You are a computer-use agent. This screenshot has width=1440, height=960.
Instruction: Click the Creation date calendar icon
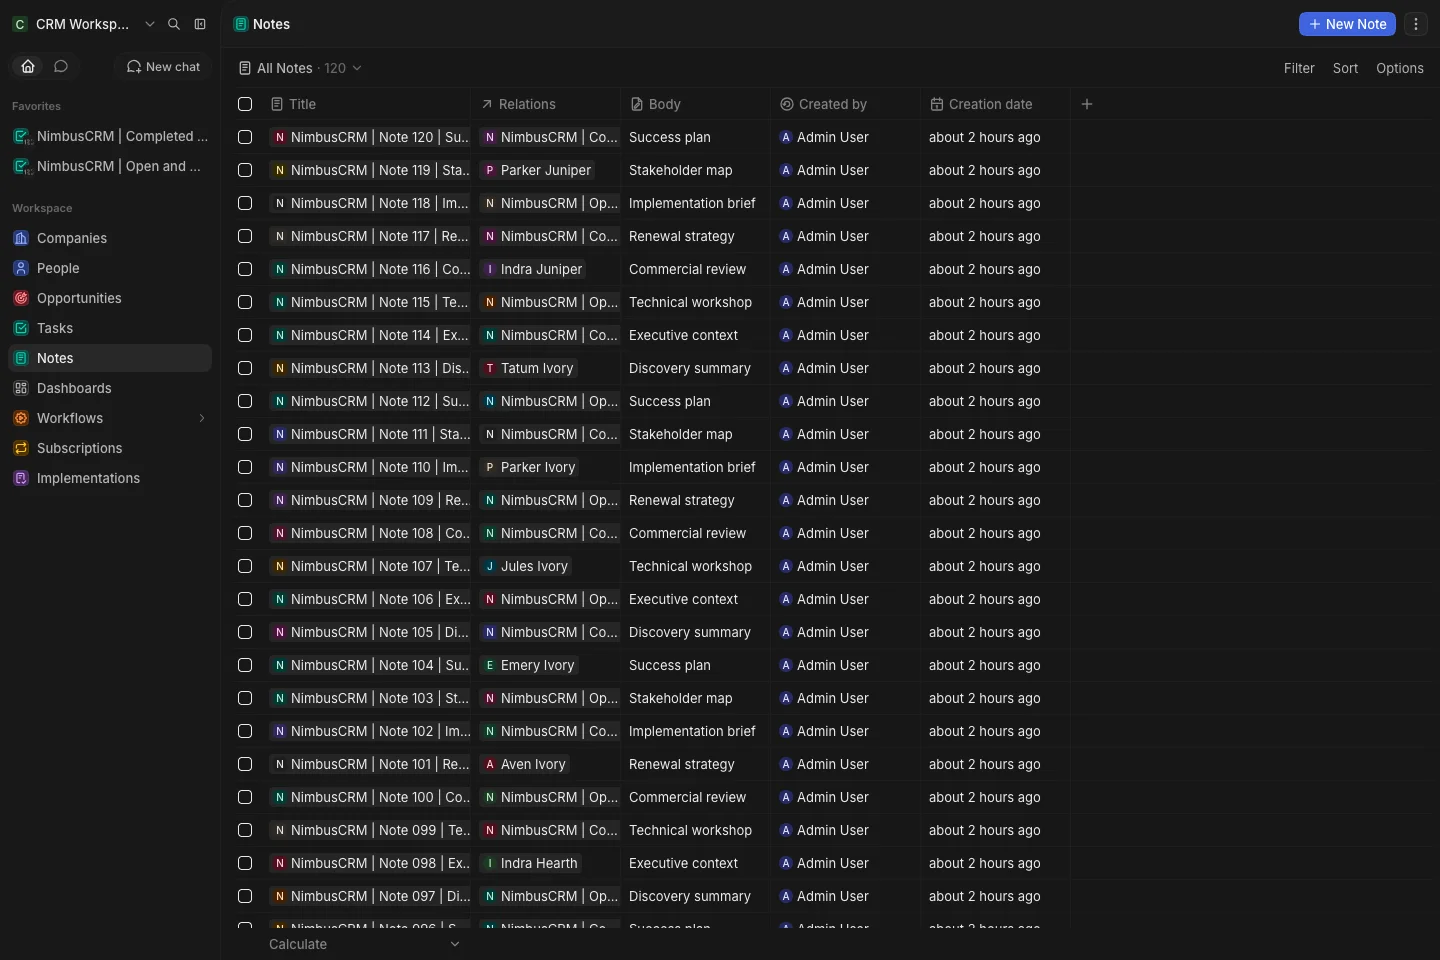pyautogui.click(x=937, y=104)
